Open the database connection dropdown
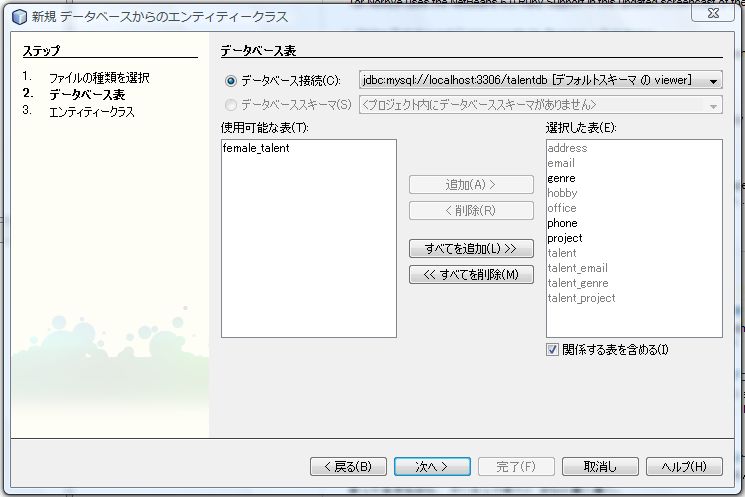Viewport: 745px width, 497px height. click(713, 80)
